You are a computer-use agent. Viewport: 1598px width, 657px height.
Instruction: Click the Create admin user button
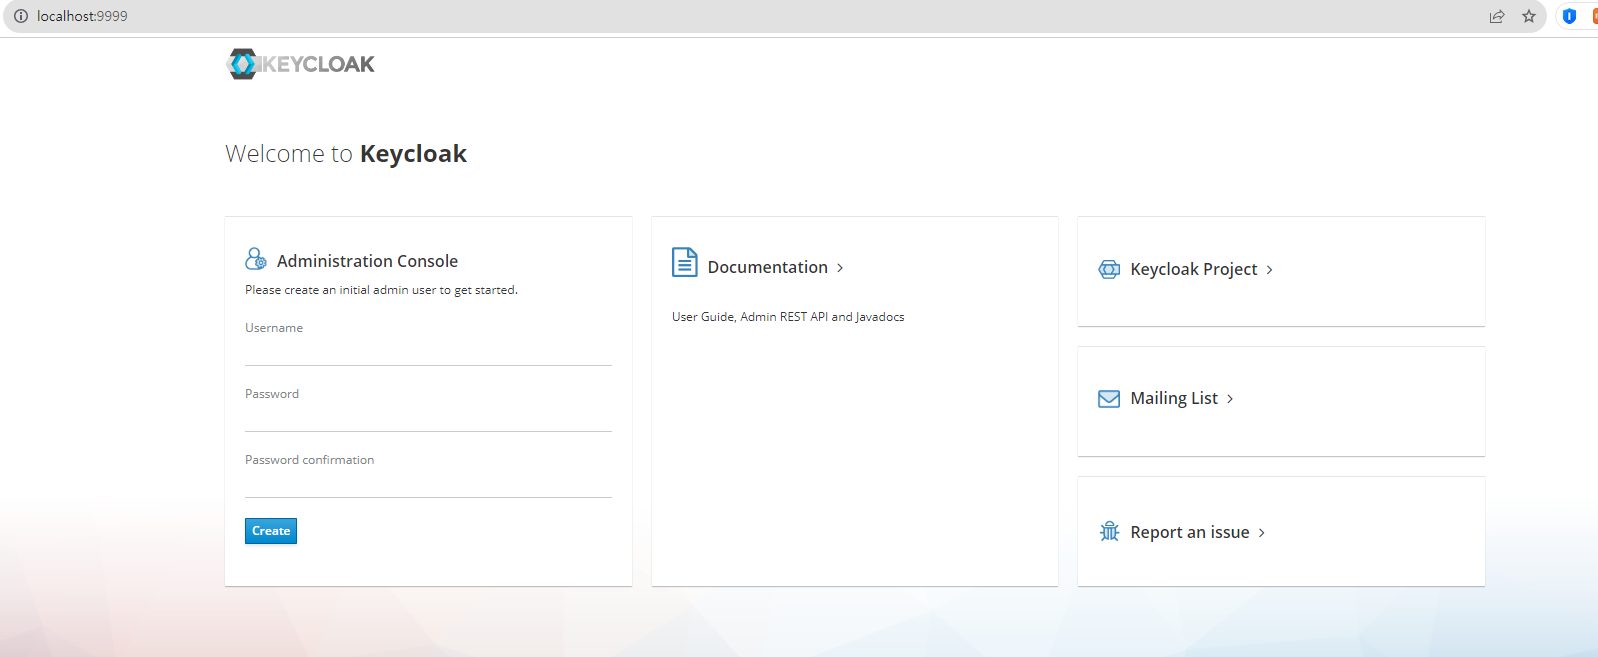click(271, 531)
